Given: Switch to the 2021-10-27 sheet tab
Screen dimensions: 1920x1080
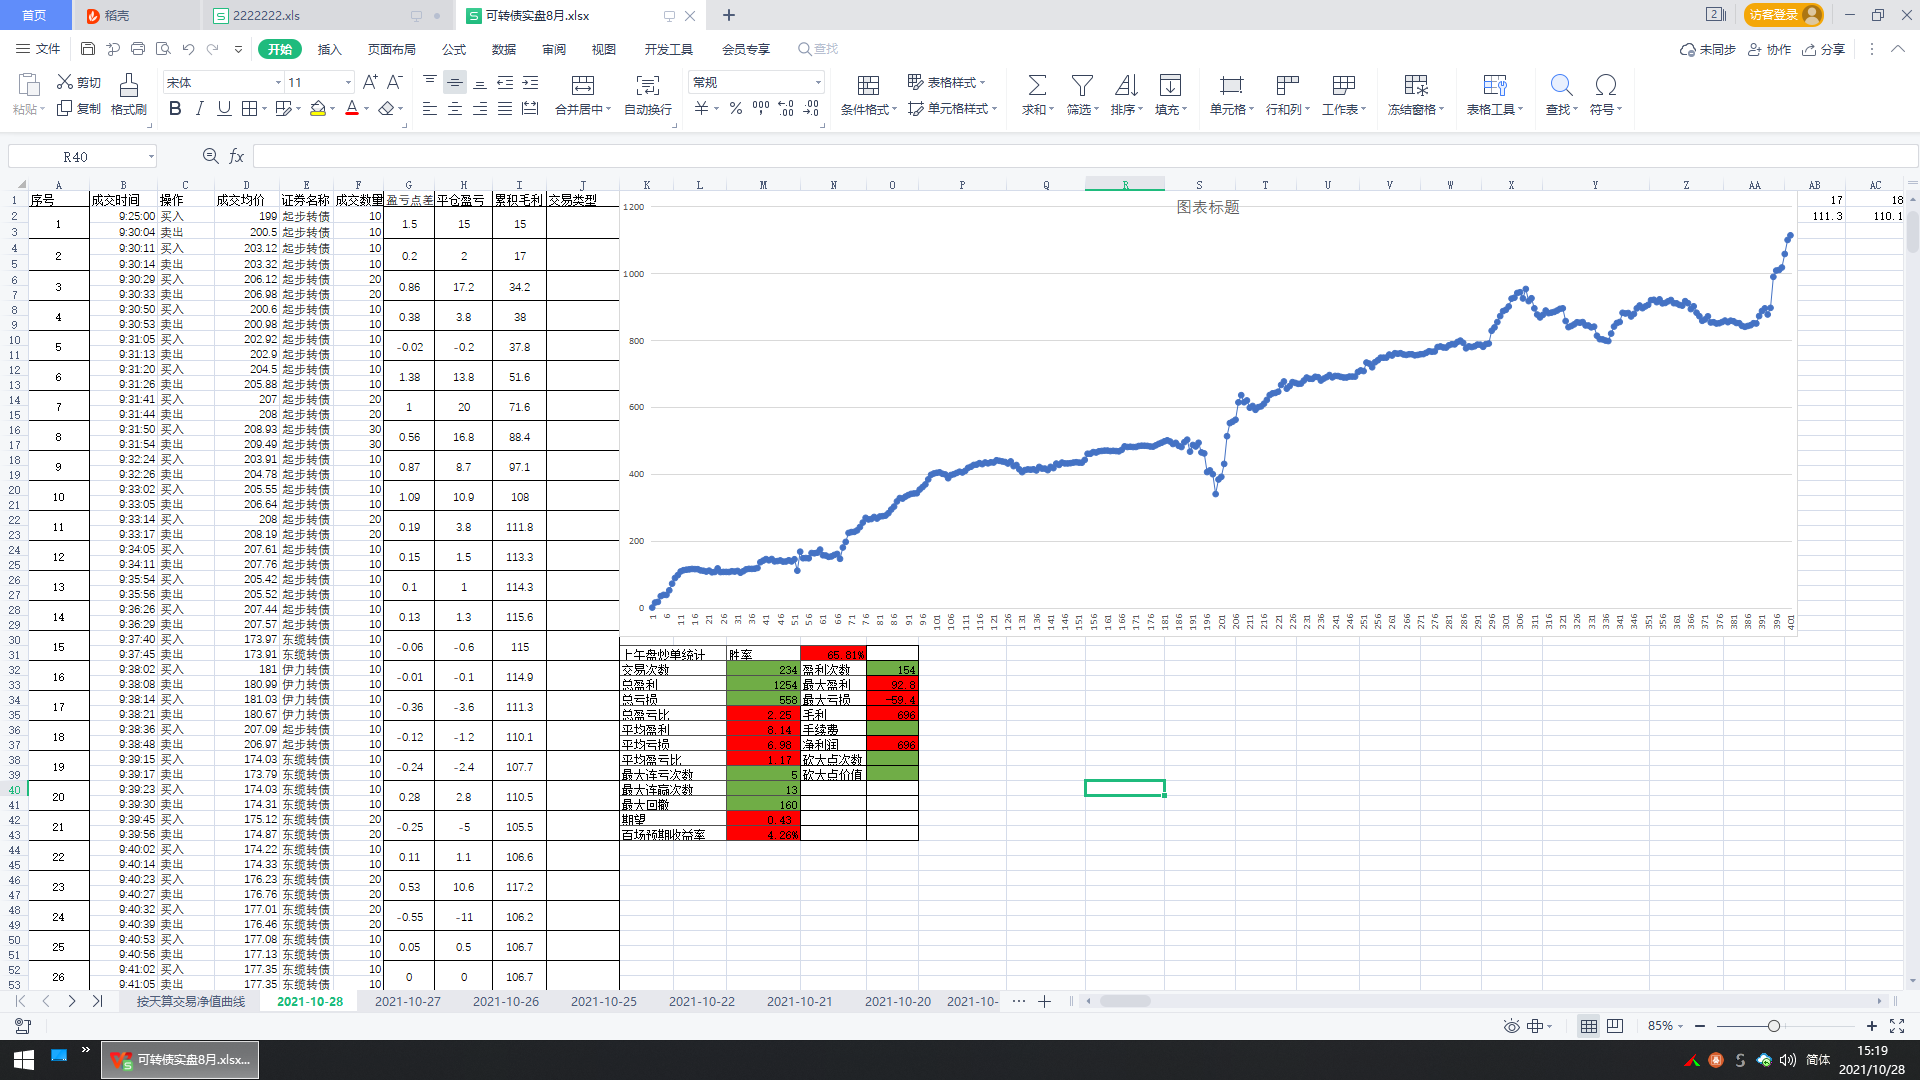Looking at the screenshot, I should tap(407, 1001).
